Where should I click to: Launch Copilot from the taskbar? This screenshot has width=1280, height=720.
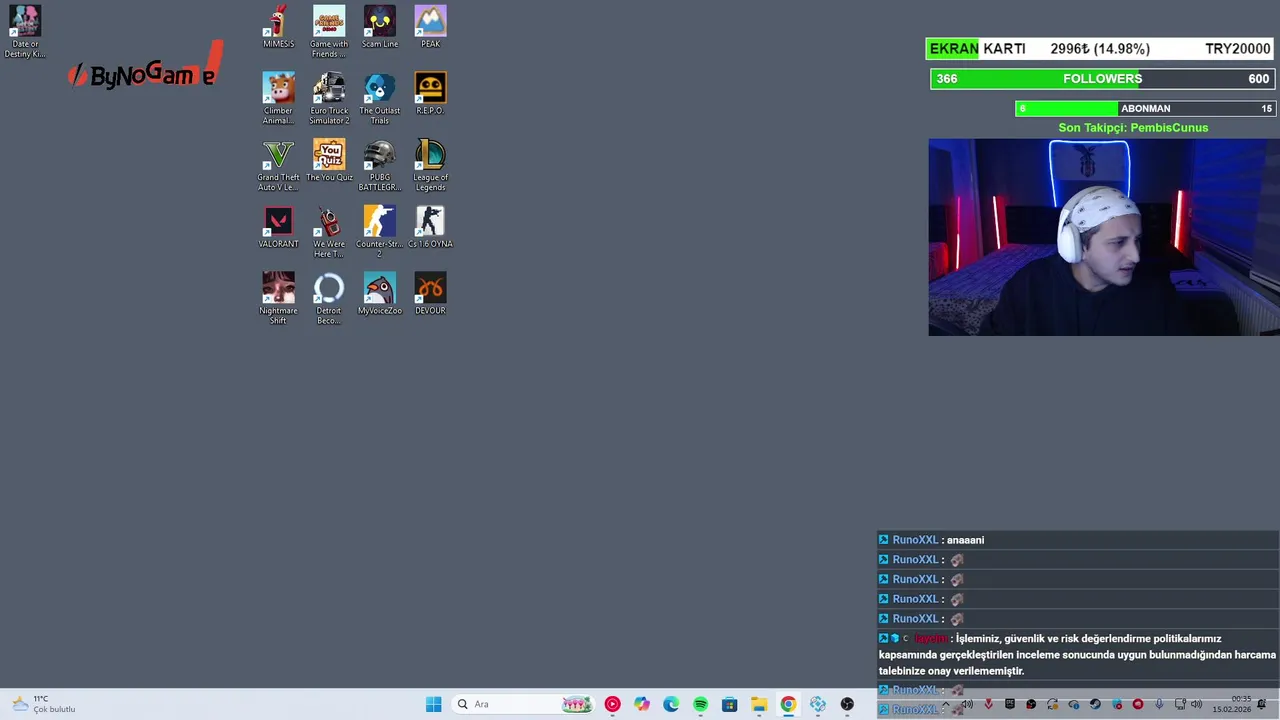(642, 704)
